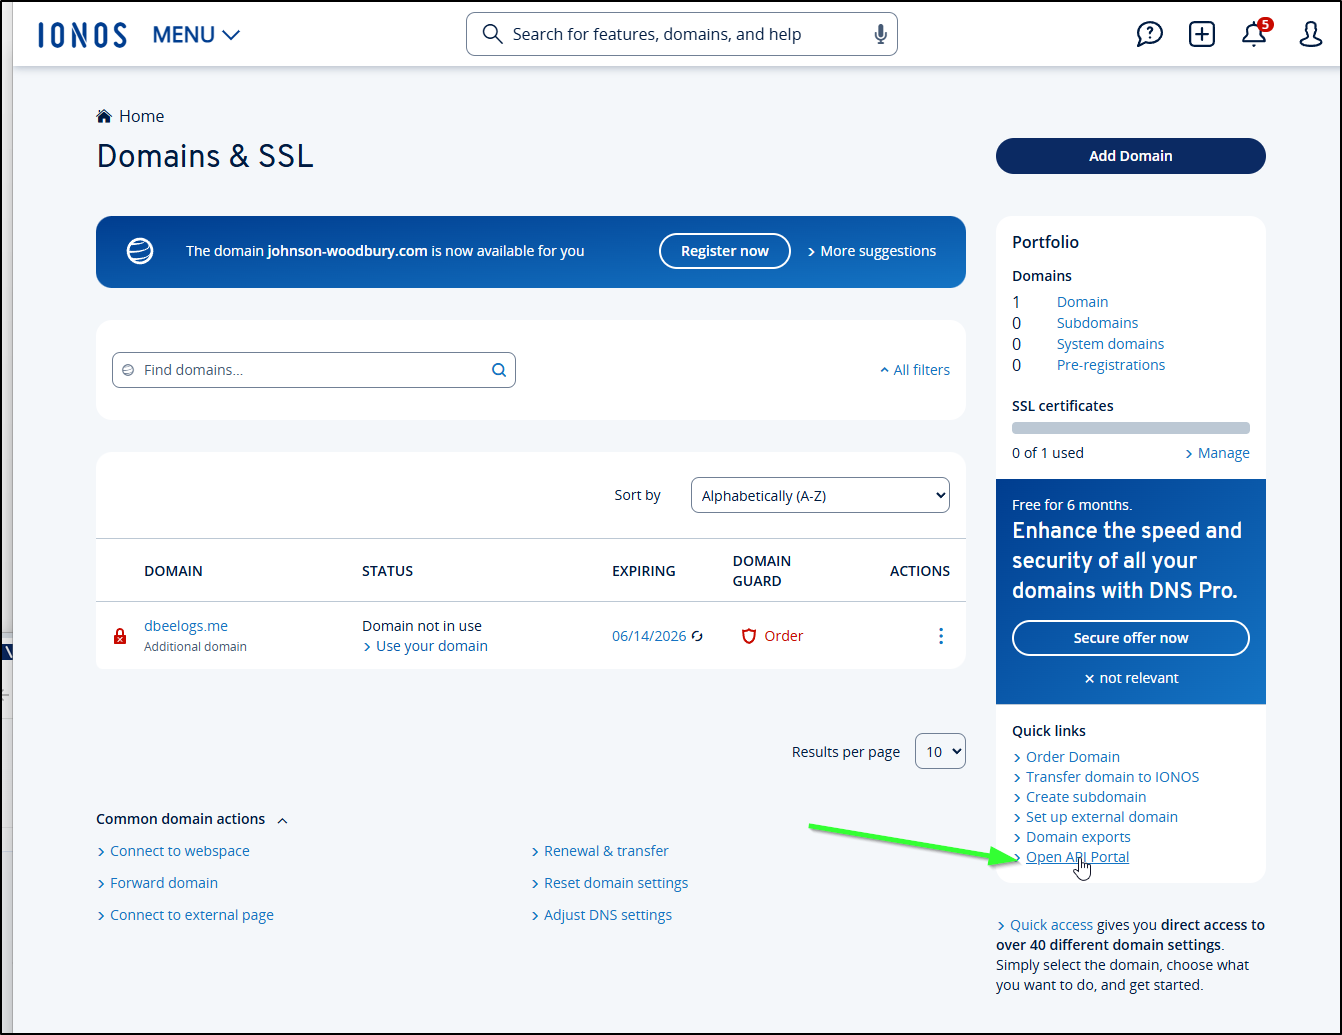Image resolution: width=1342 pixels, height=1035 pixels.
Task: Change Results per page dropdown
Action: coord(940,751)
